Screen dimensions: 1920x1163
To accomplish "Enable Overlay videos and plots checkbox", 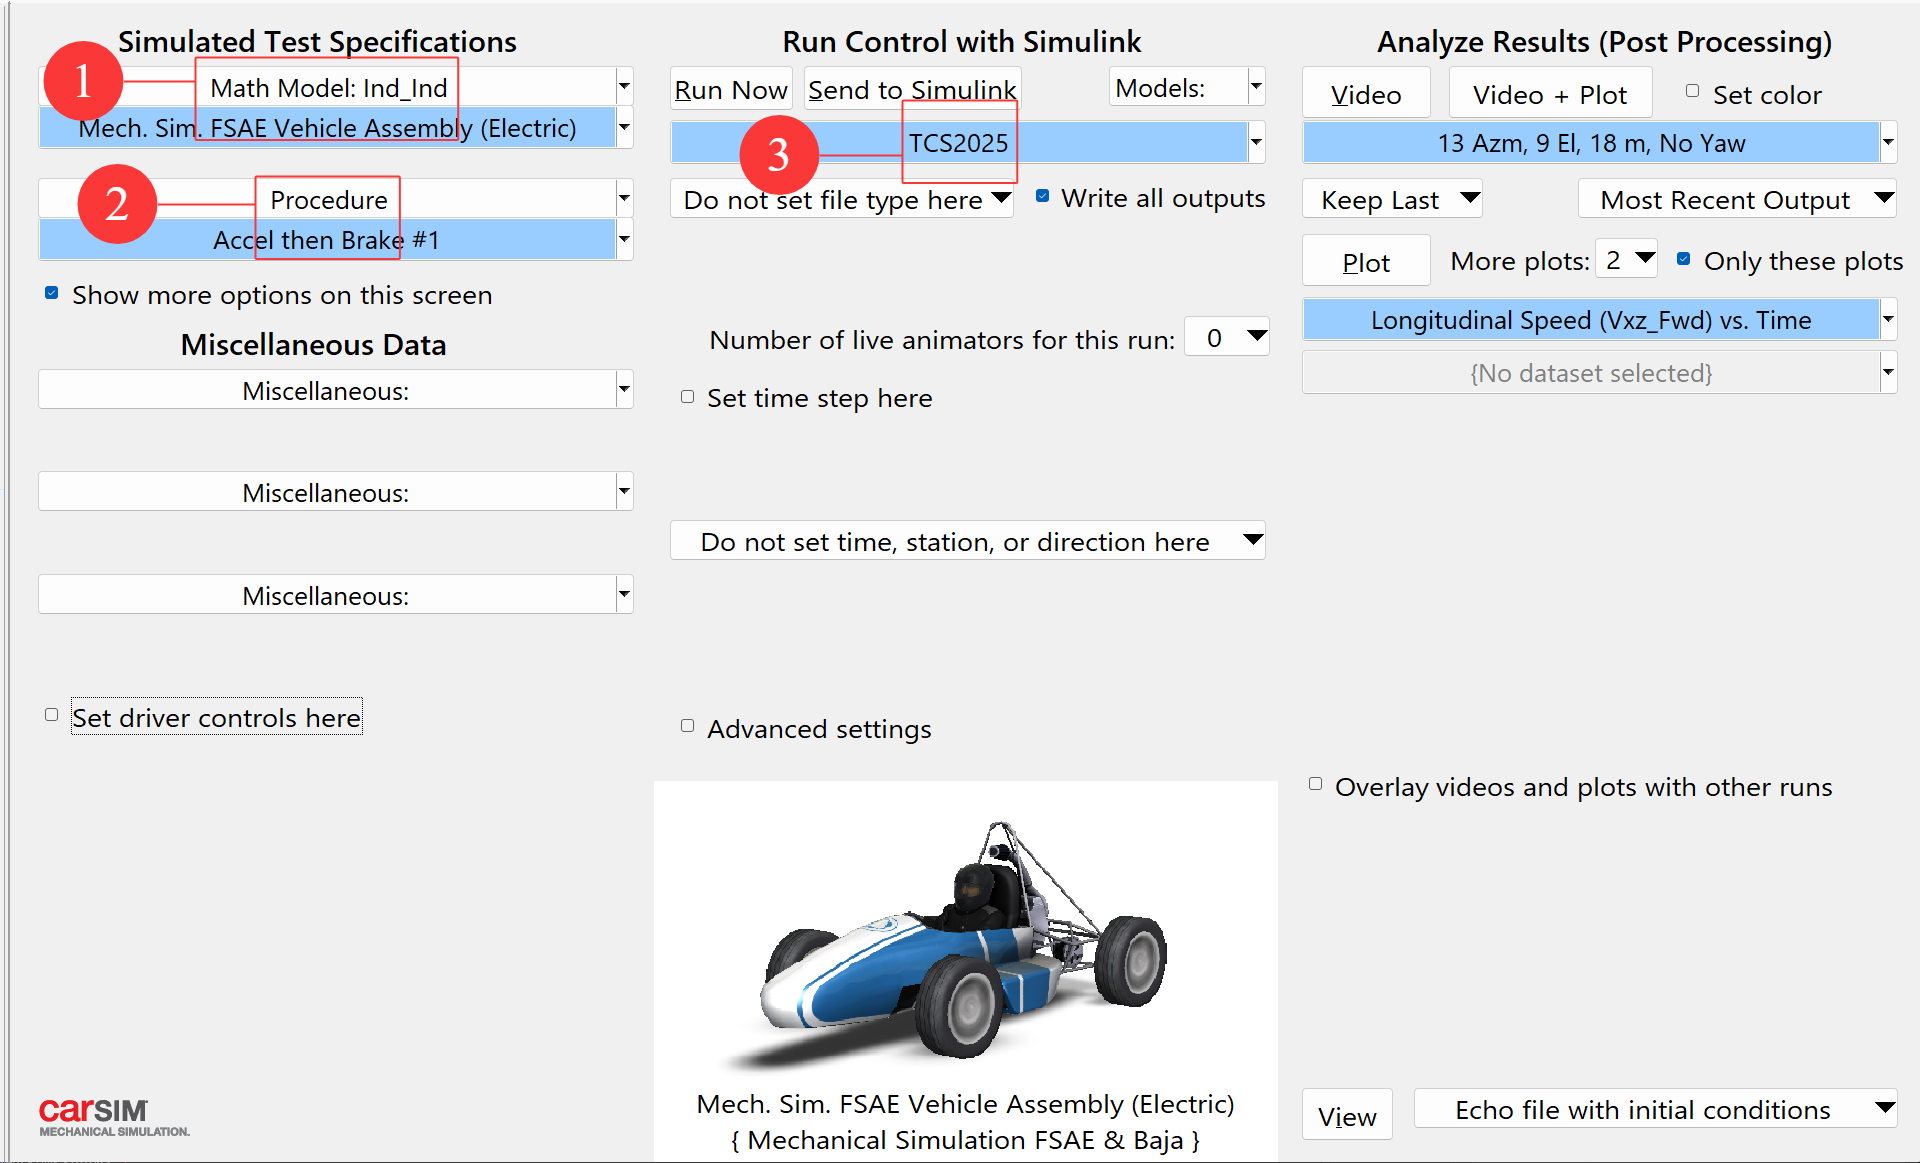I will [x=1316, y=785].
